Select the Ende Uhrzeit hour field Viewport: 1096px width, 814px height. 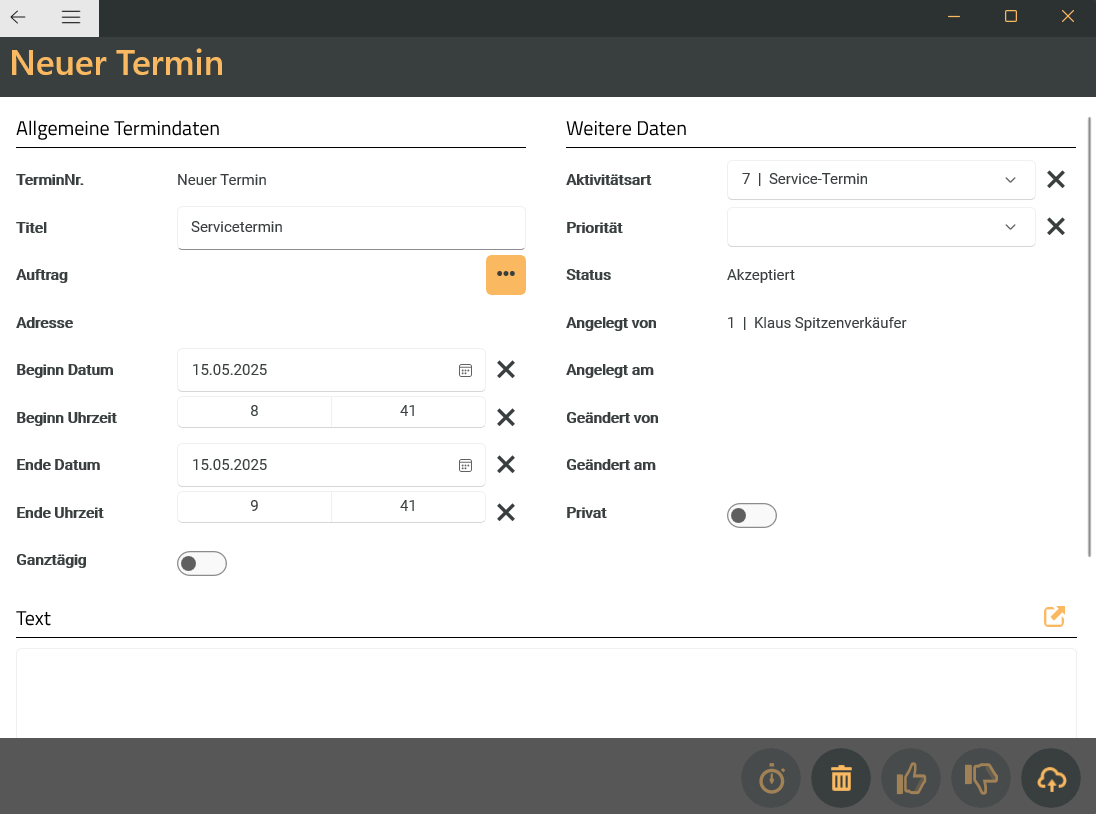(x=254, y=507)
